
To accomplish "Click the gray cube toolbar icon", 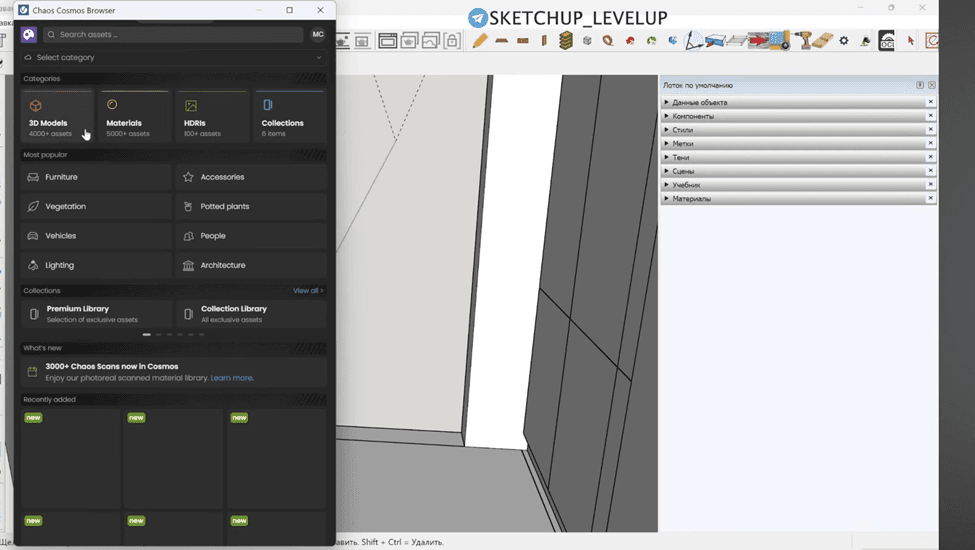I will pyautogui.click(x=587, y=41).
